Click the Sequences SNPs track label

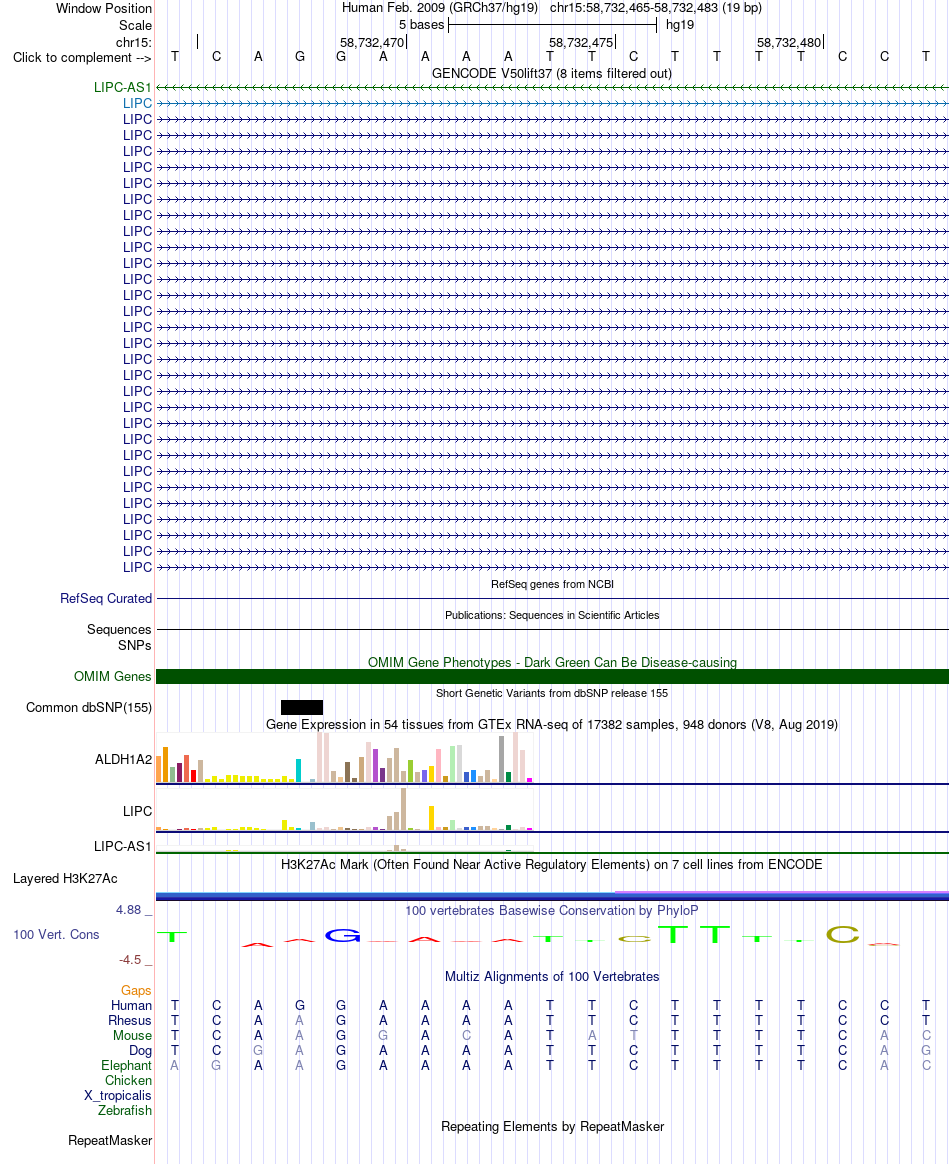119,638
